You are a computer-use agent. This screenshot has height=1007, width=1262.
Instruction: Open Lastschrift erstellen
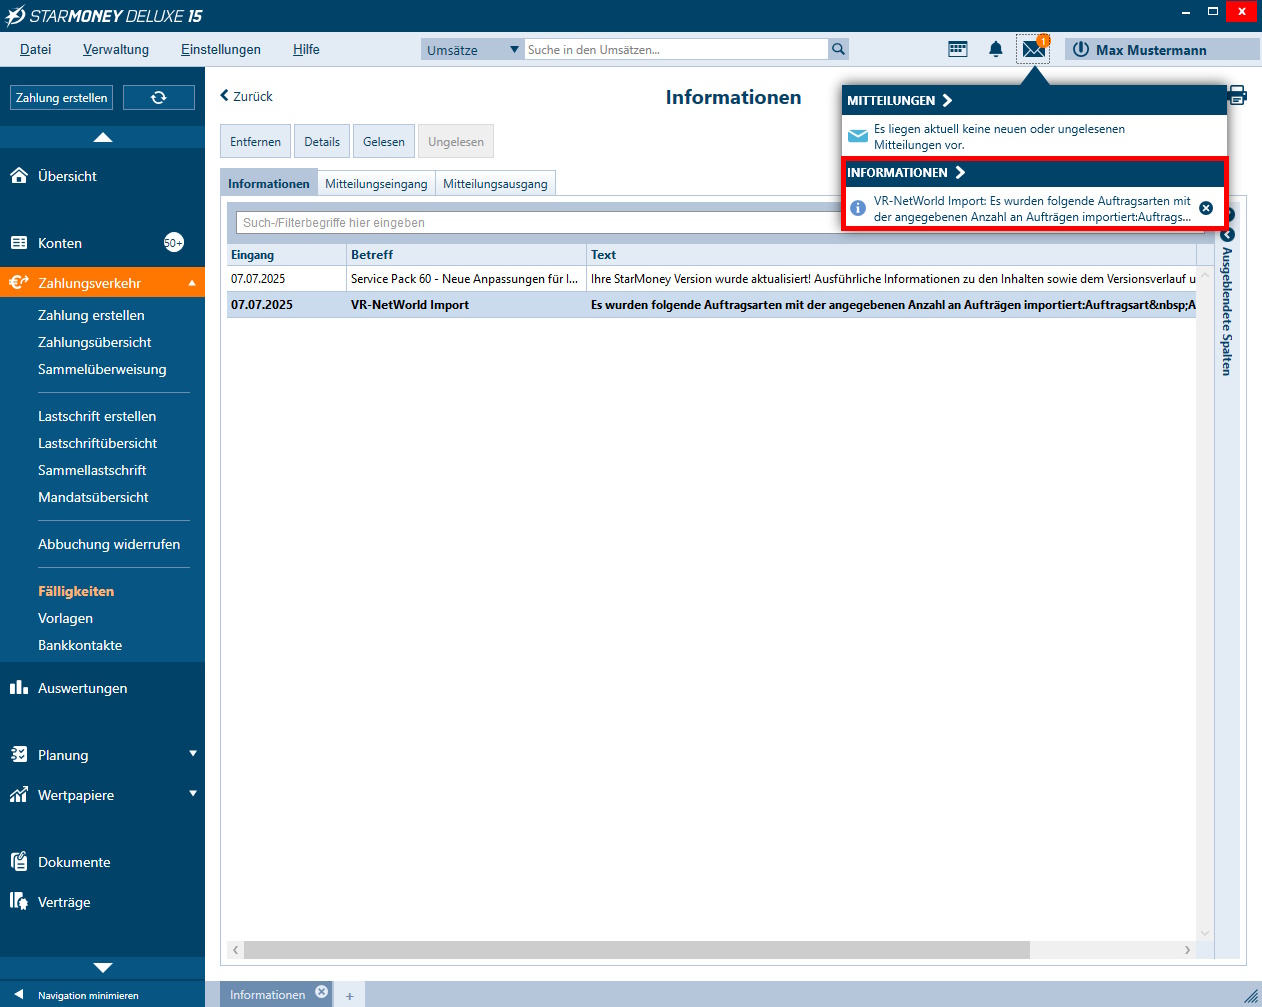coord(97,416)
